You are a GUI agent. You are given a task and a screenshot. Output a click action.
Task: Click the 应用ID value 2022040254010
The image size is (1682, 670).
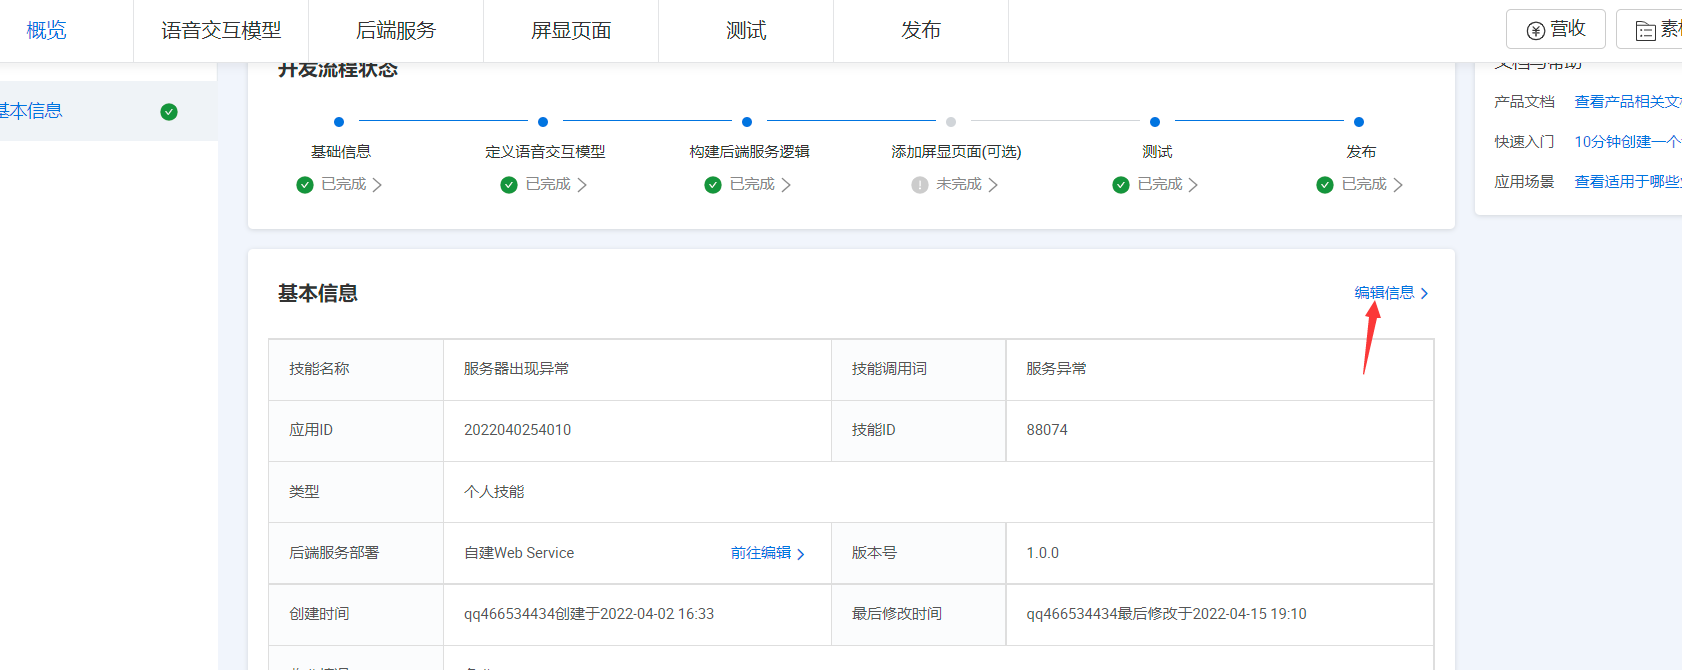tap(517, 430)
